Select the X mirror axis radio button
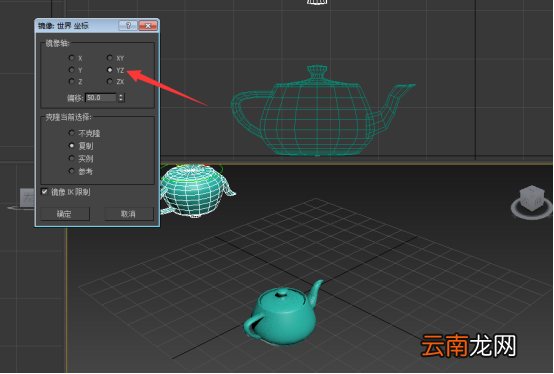 pyautogui.click(x=72, y=58)
